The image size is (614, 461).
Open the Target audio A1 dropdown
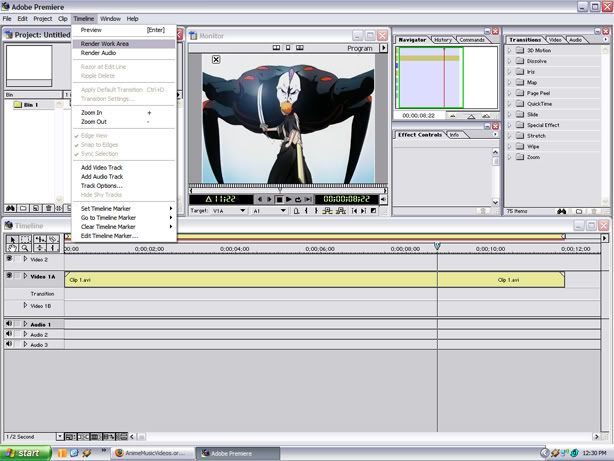coord(269,211)
